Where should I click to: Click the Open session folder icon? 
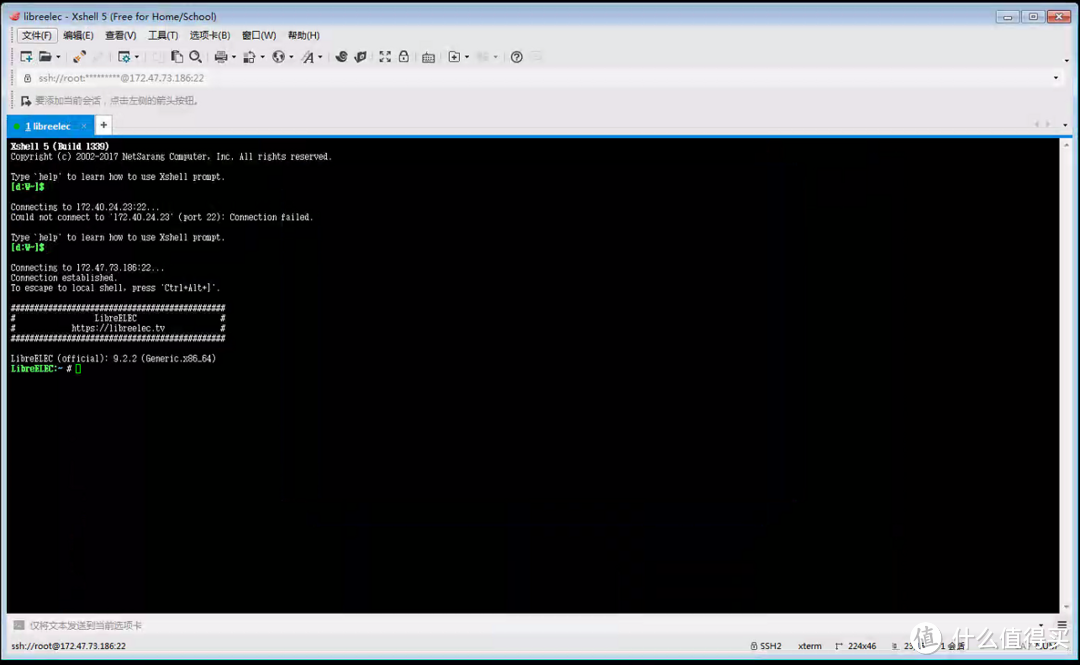click(45, 57)
